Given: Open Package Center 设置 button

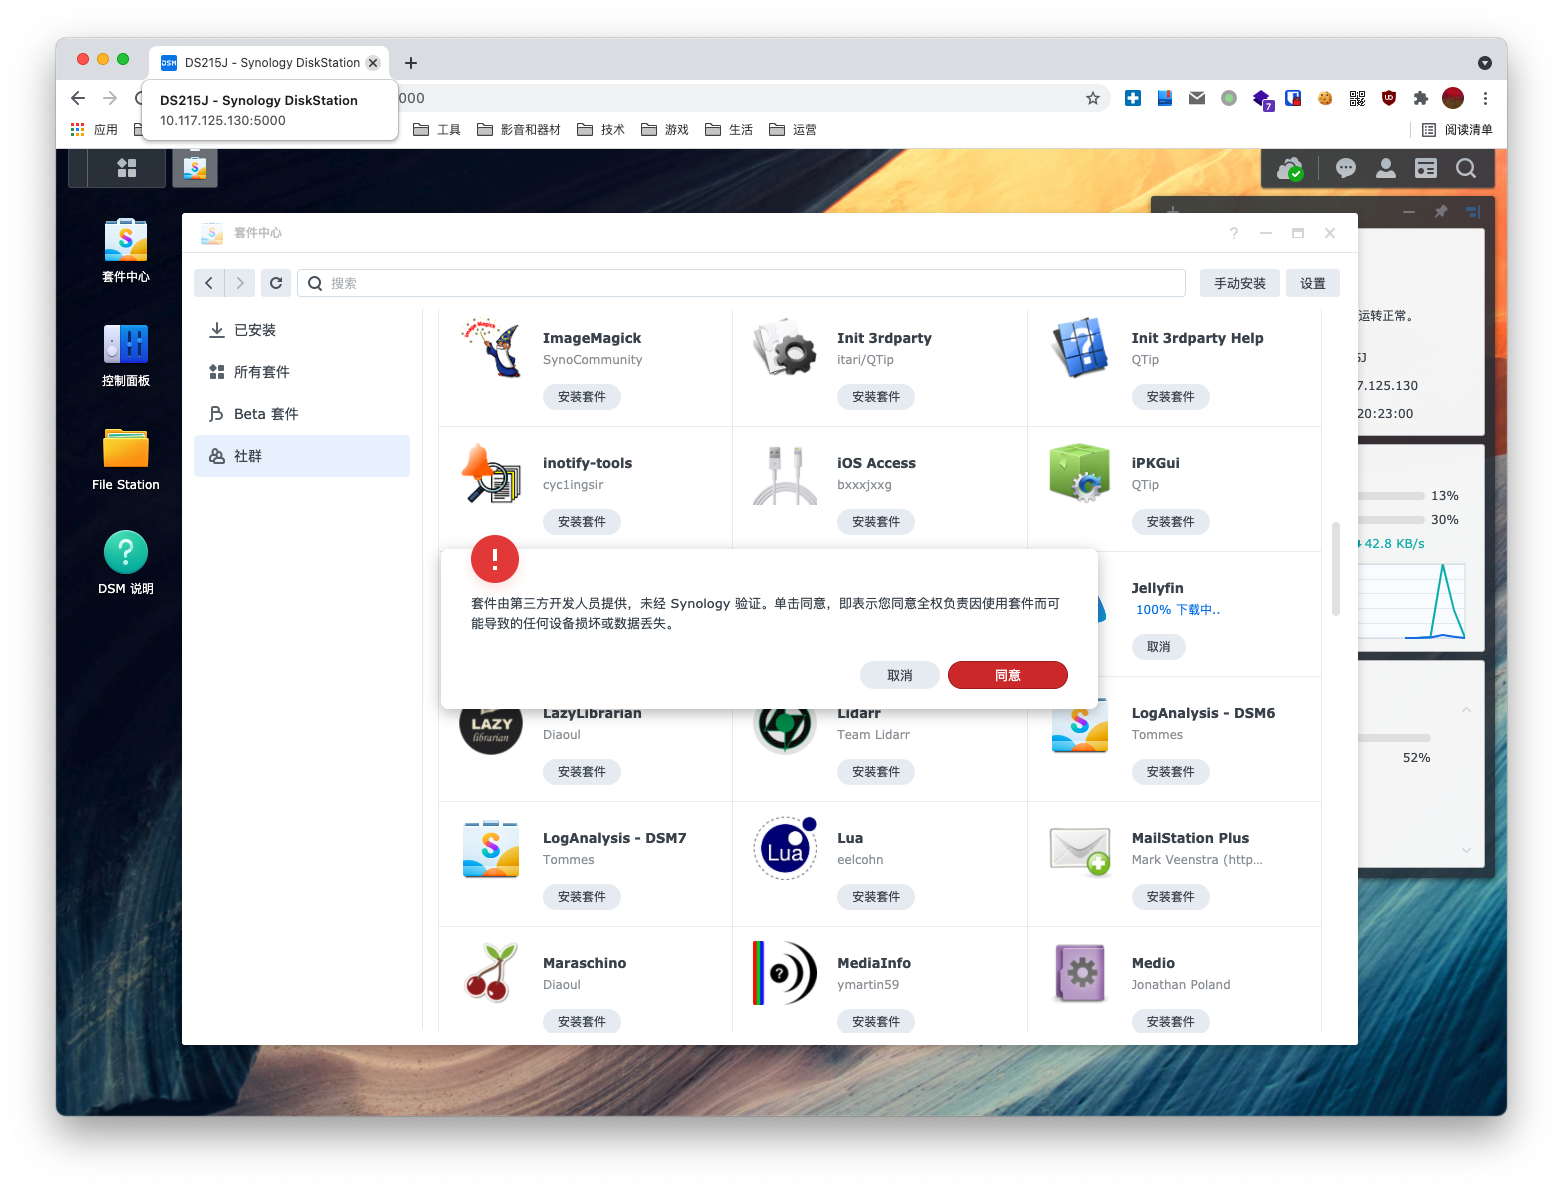Looking at the screenshot, I should point(1313,283).
